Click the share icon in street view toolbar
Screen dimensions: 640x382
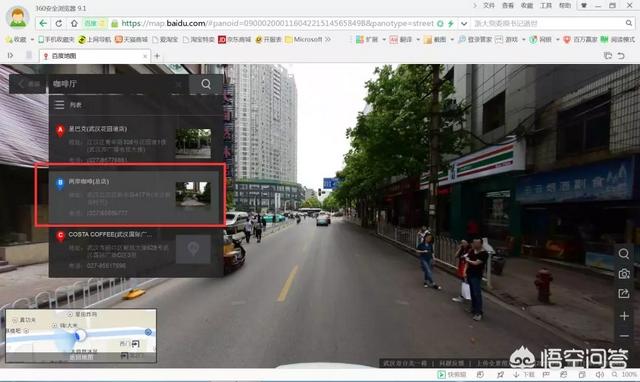624,293
